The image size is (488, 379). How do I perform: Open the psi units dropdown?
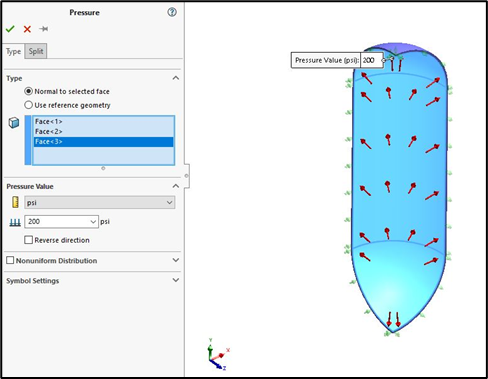point(100,202)
